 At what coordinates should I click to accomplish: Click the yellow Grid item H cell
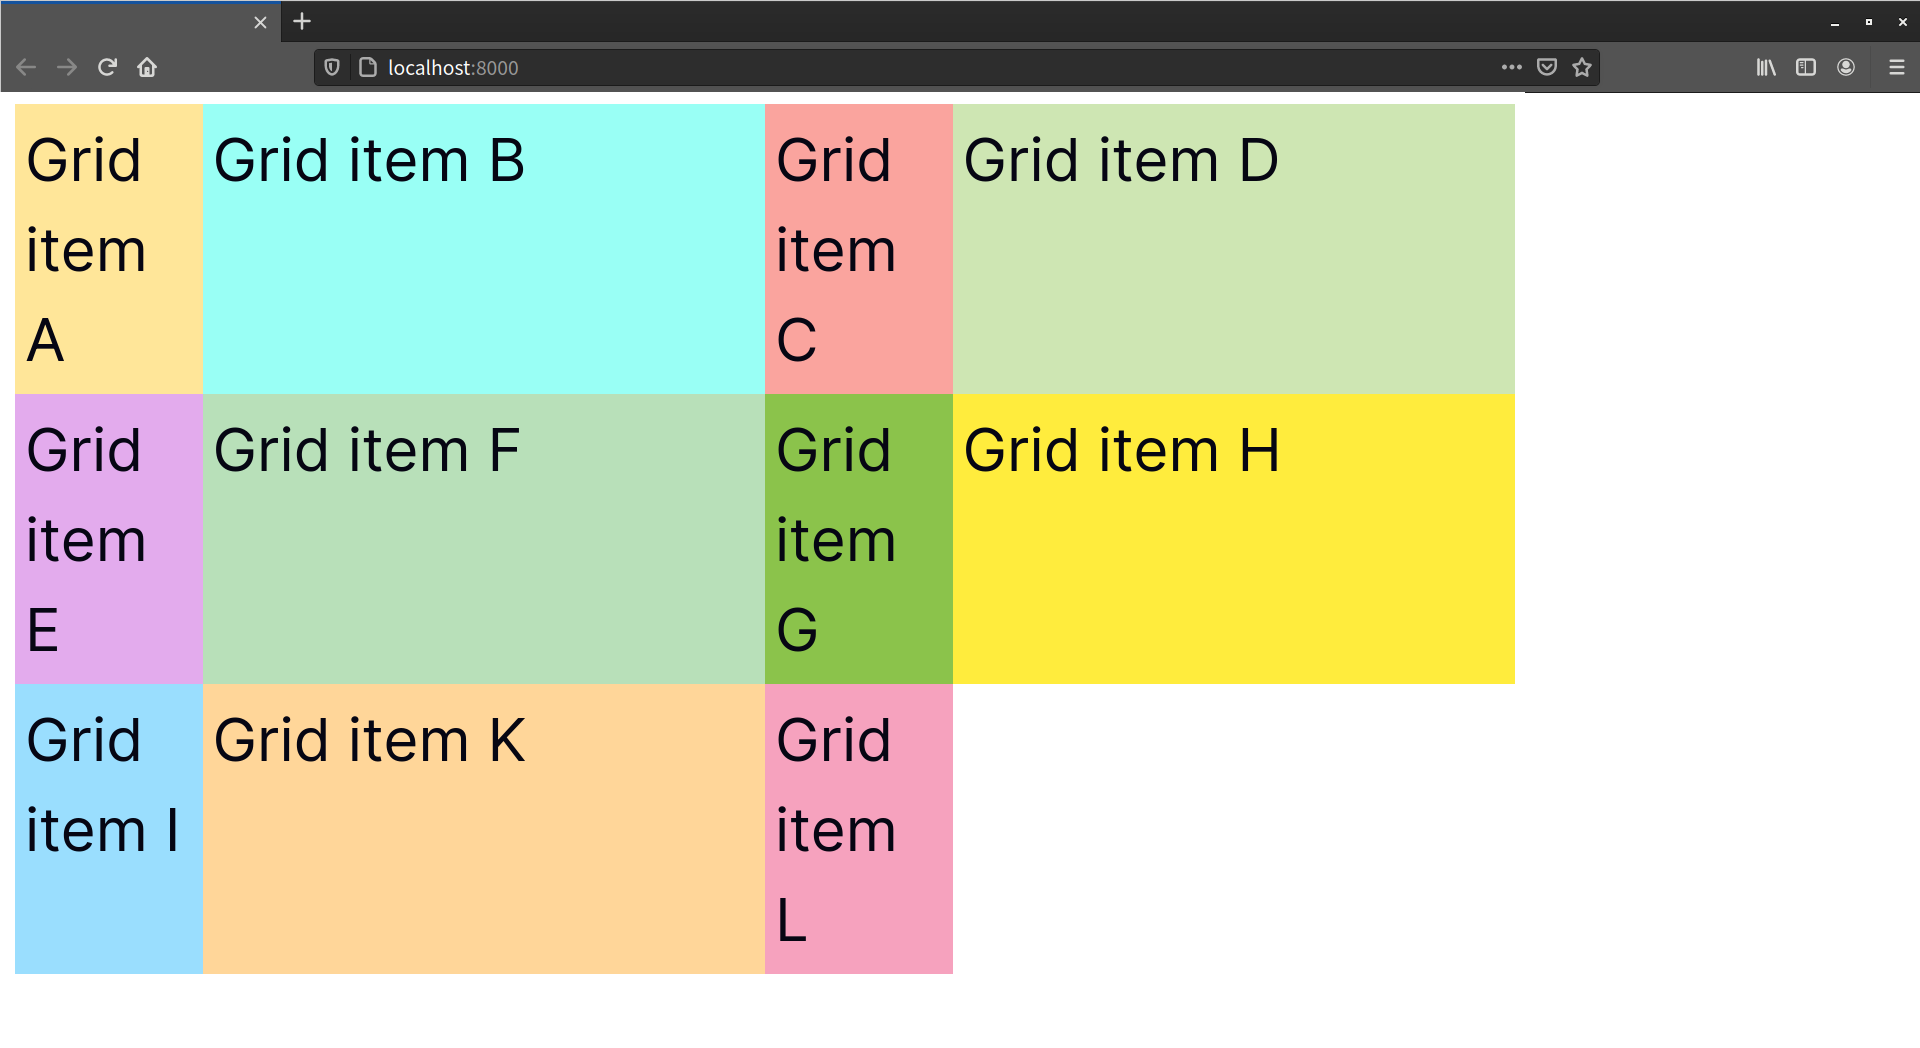[x=1233, y=539]
